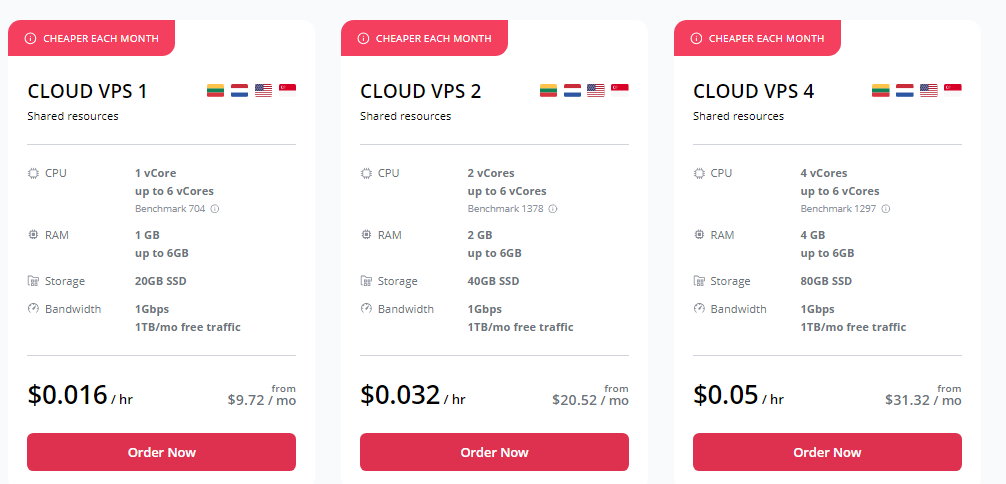Click the Netherlands flag on Cloud VPS 4
The height and width of the screenshot is (484, 1006).
905,90
